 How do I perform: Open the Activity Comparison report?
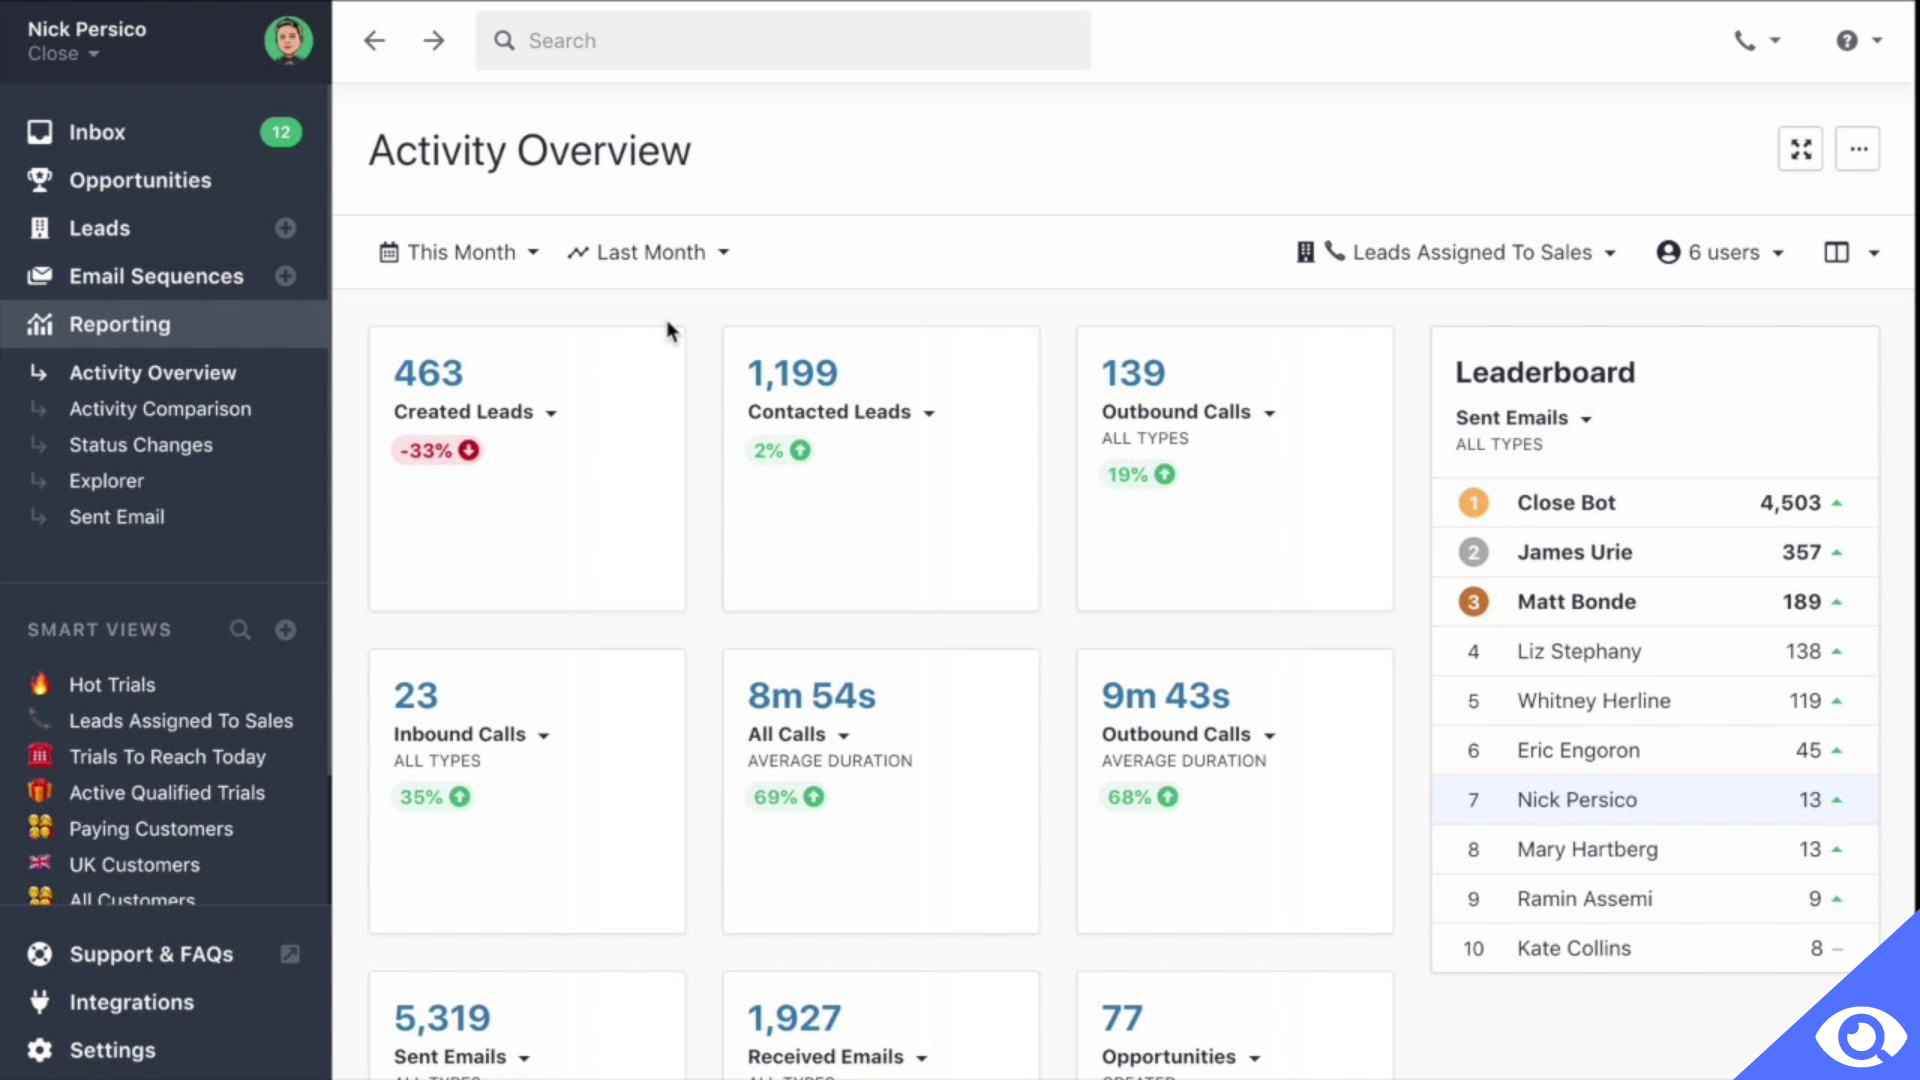pos(160,409)
